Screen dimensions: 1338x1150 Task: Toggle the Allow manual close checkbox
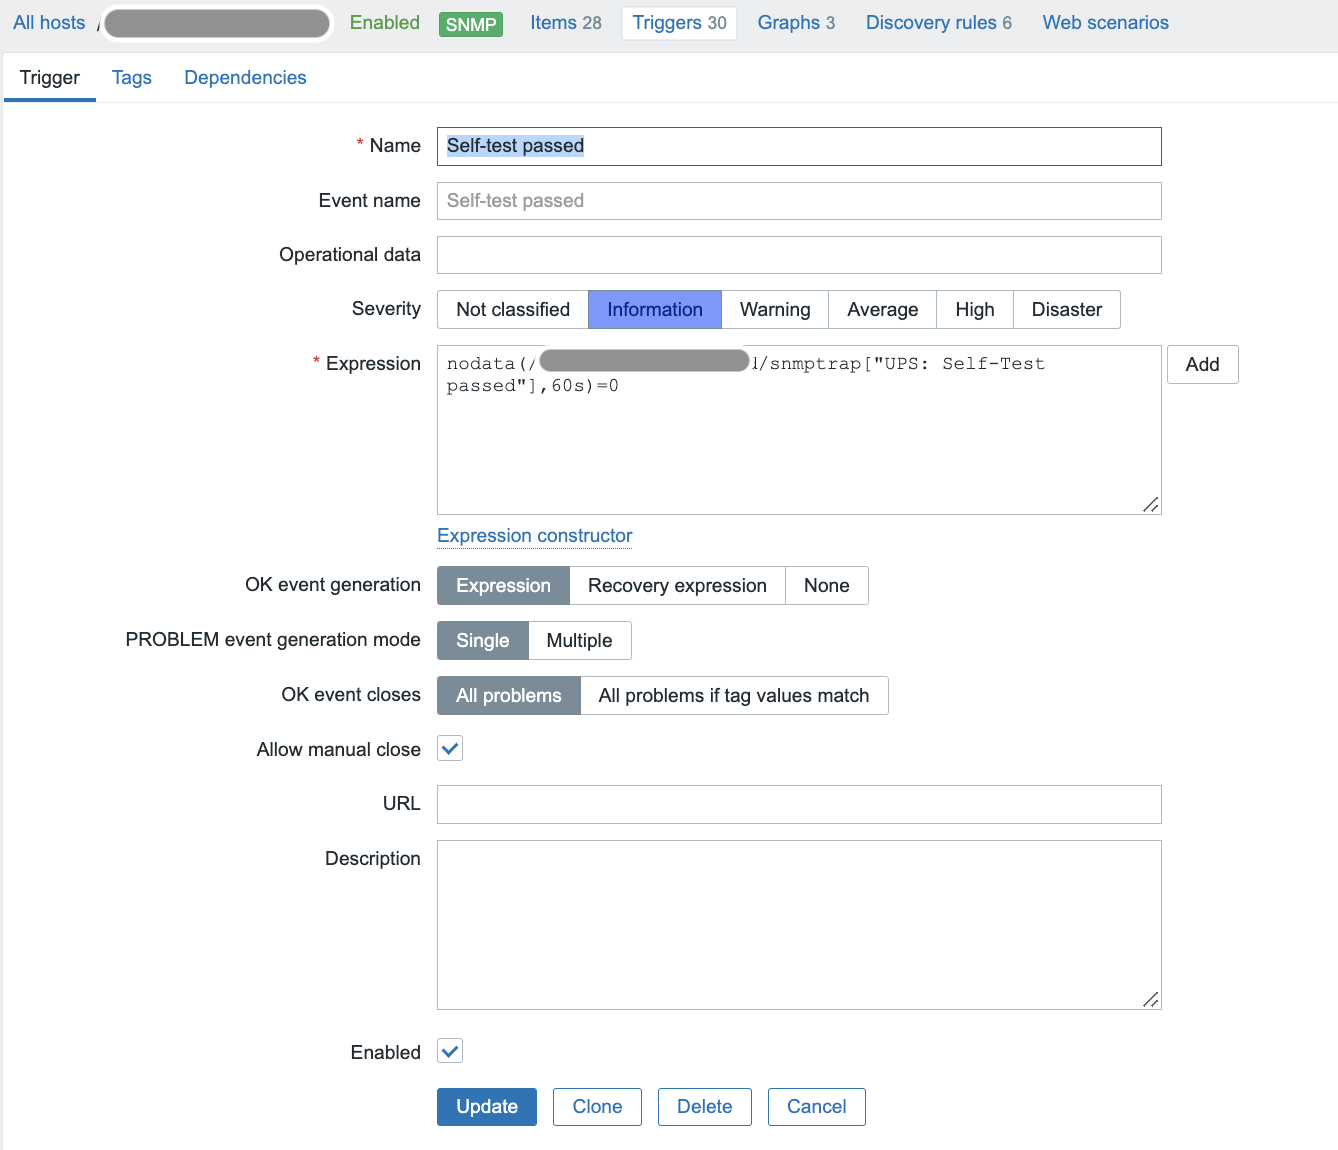[x=450, y=749]
